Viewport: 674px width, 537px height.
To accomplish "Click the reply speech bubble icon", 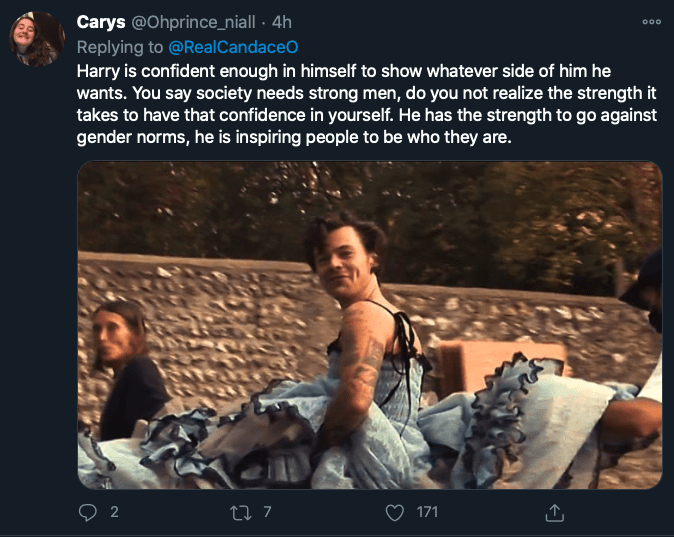I will click(x=86, y=512).
